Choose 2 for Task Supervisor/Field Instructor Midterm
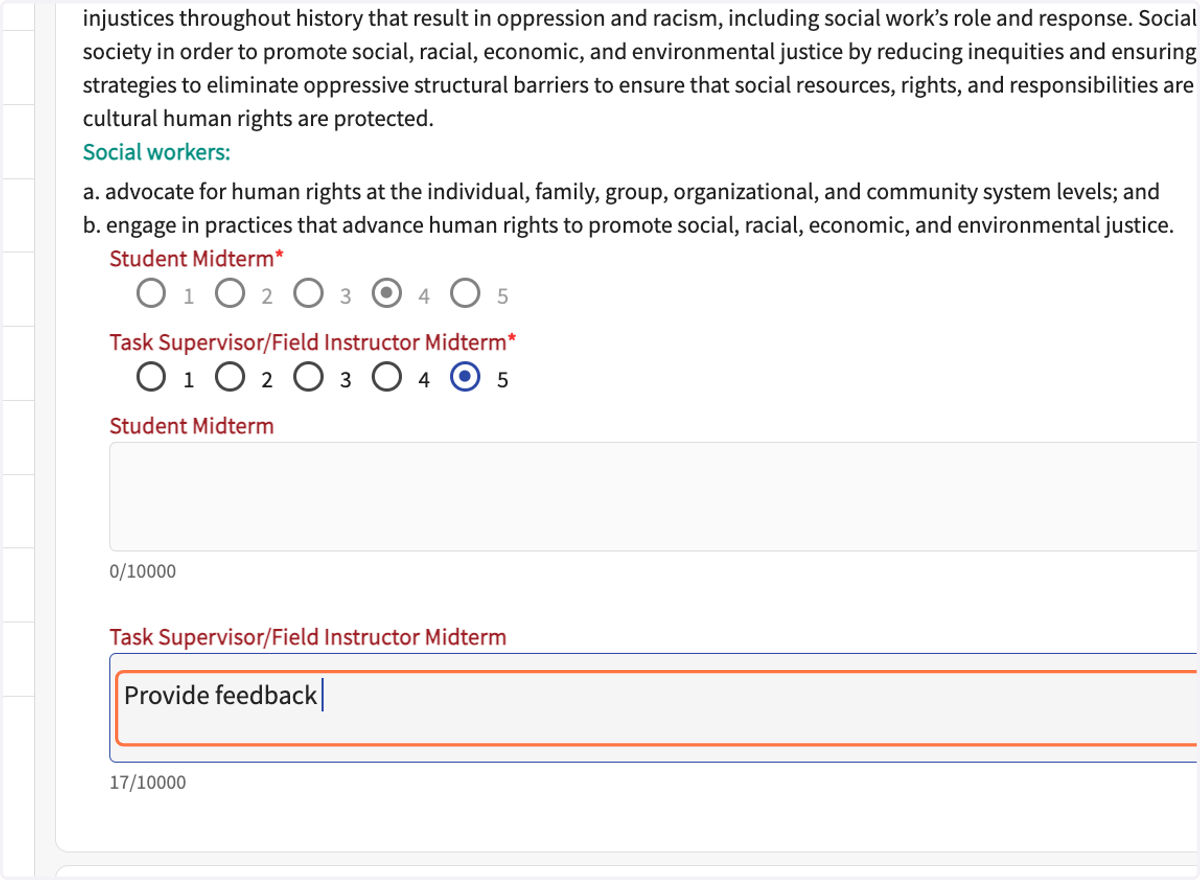 point(229,378)
